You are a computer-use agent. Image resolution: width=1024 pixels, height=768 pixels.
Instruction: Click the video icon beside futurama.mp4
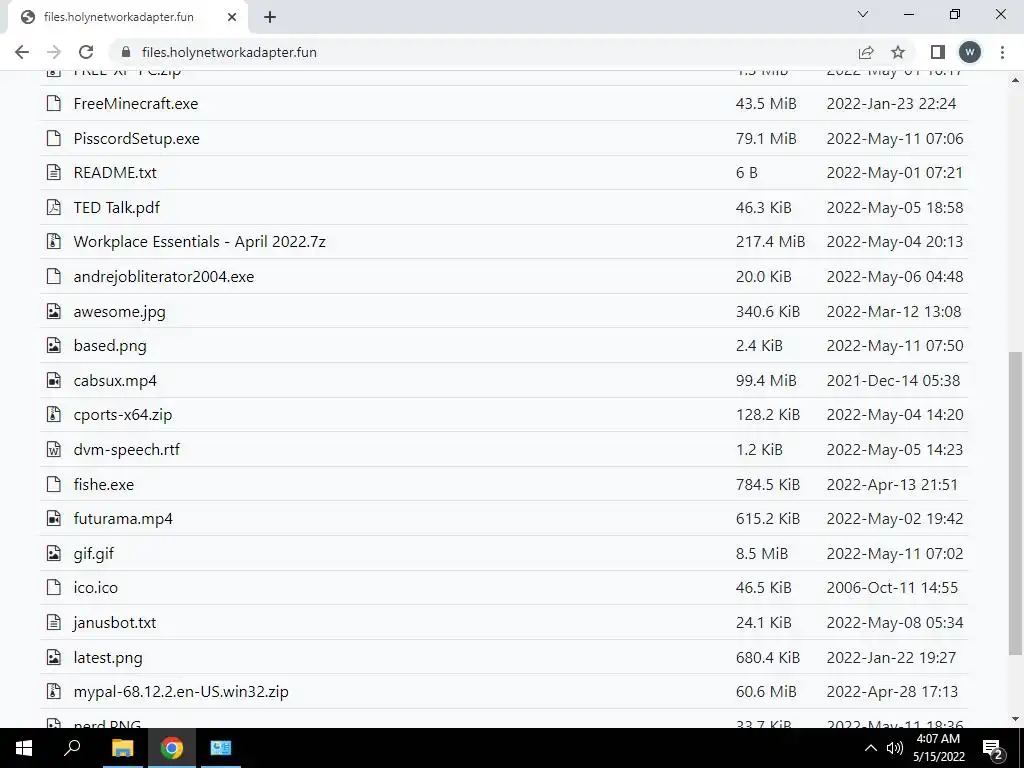pos(54,519)
